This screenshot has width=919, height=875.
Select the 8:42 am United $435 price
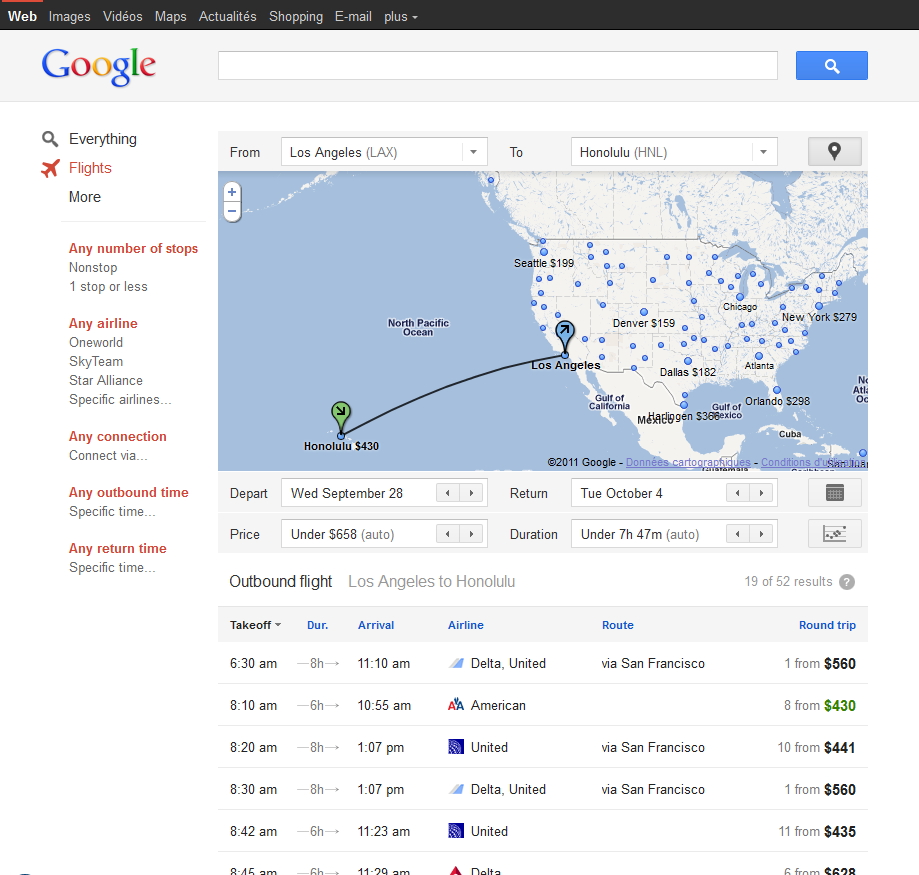pos(839,831)
